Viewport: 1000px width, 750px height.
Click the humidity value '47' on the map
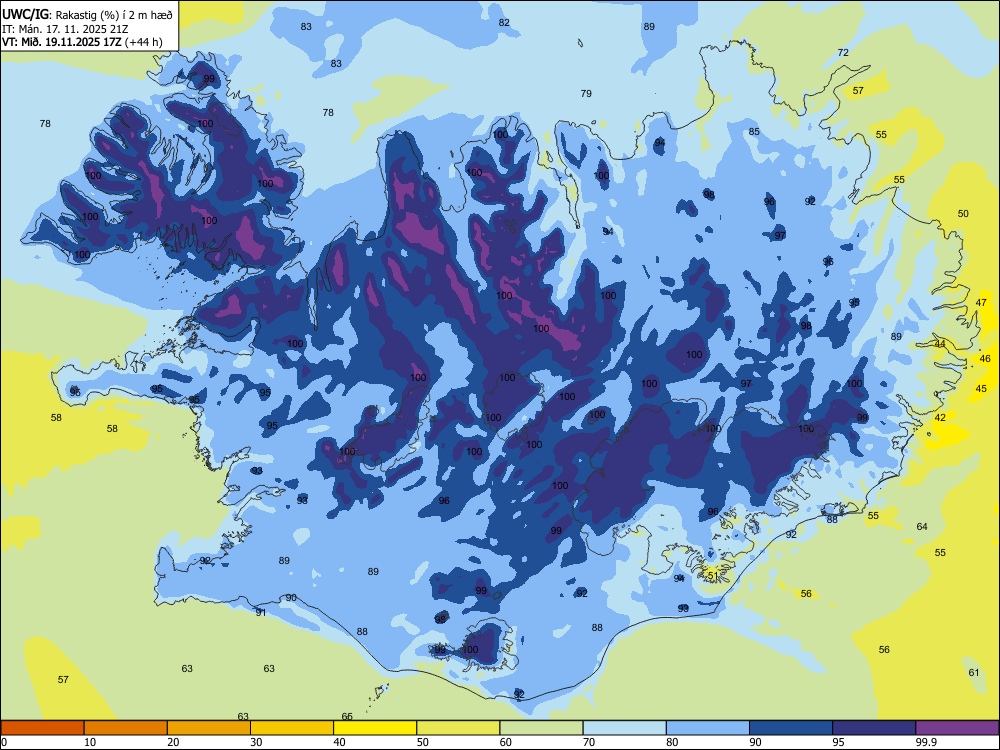click(982, 303)
